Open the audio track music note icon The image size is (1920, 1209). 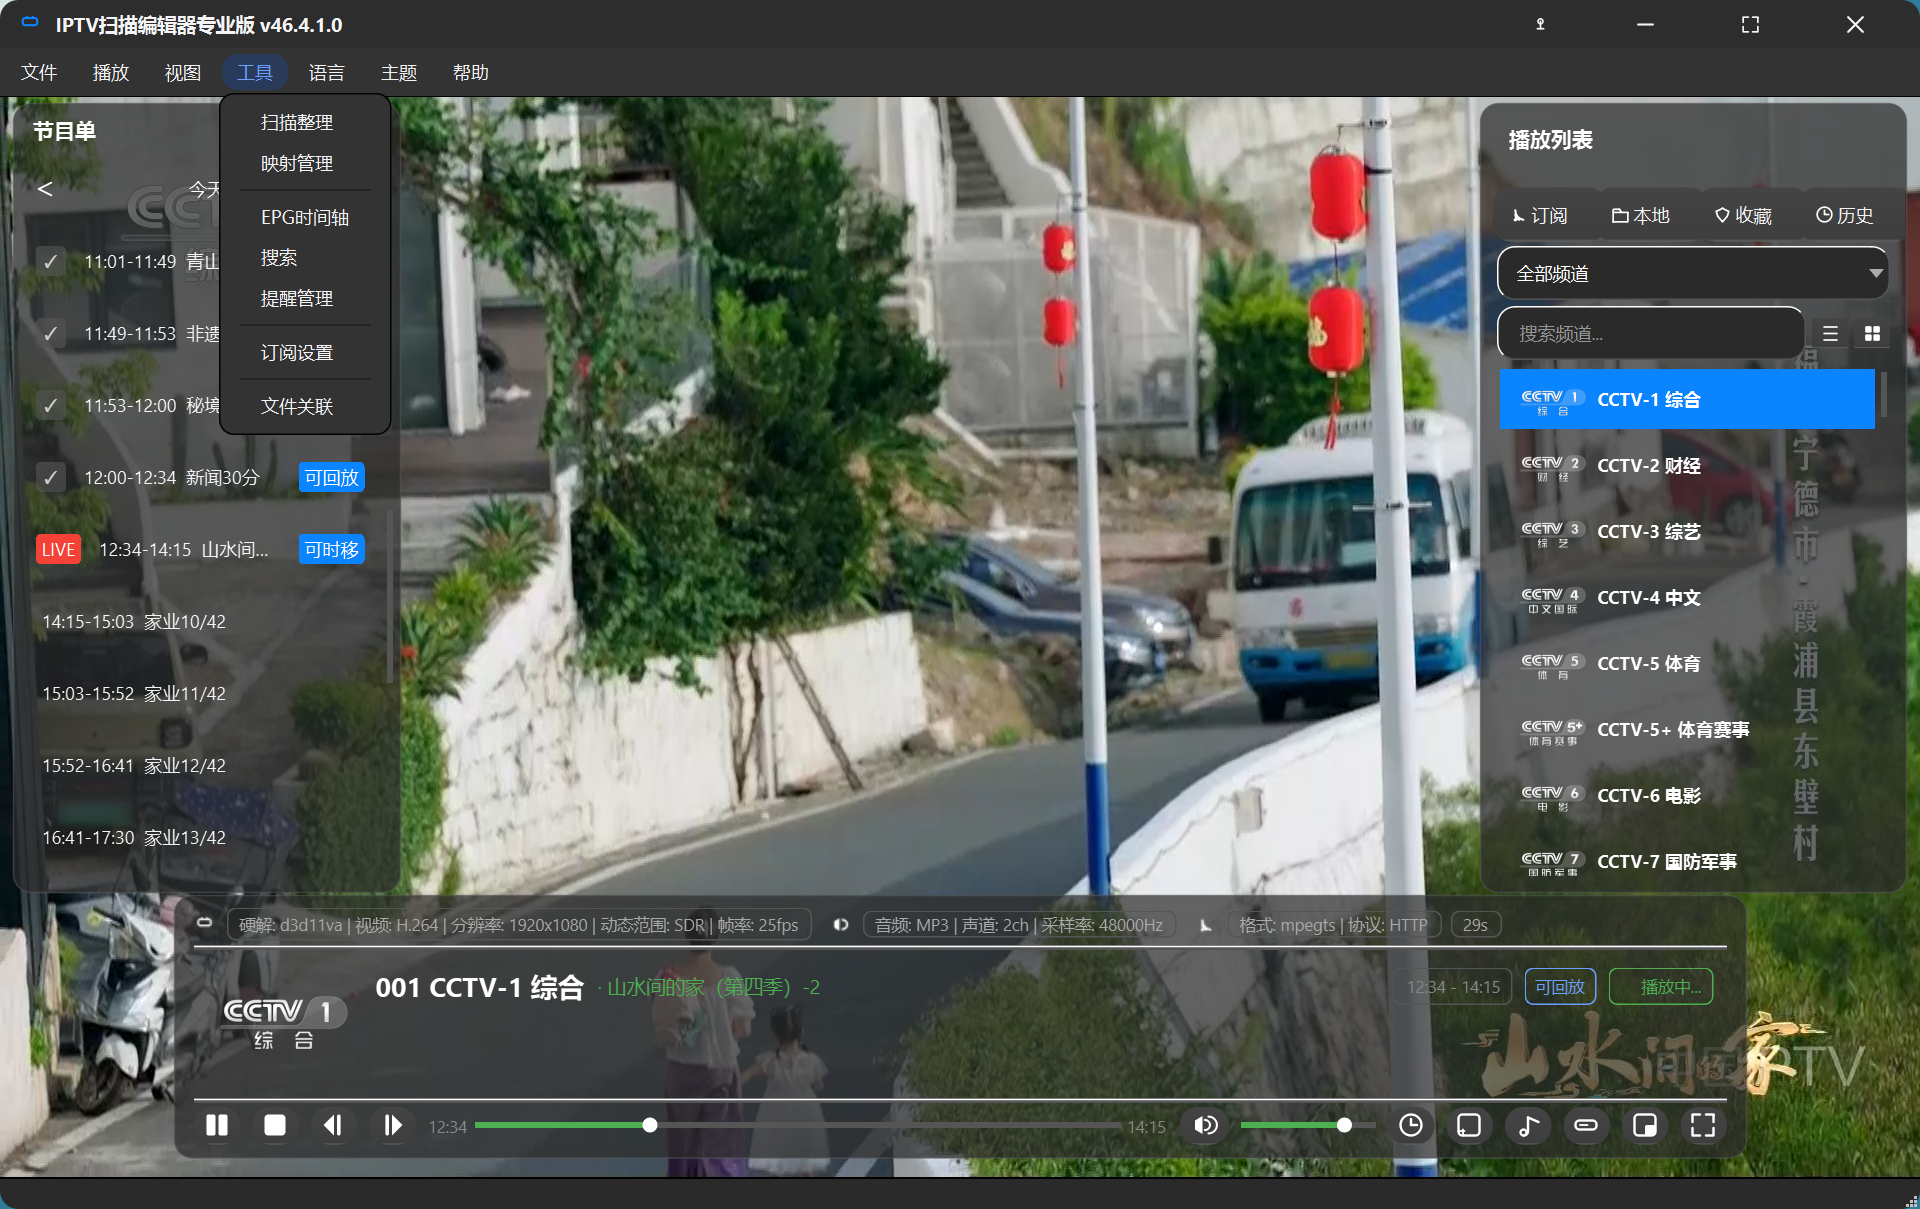click(1528, 1126)
